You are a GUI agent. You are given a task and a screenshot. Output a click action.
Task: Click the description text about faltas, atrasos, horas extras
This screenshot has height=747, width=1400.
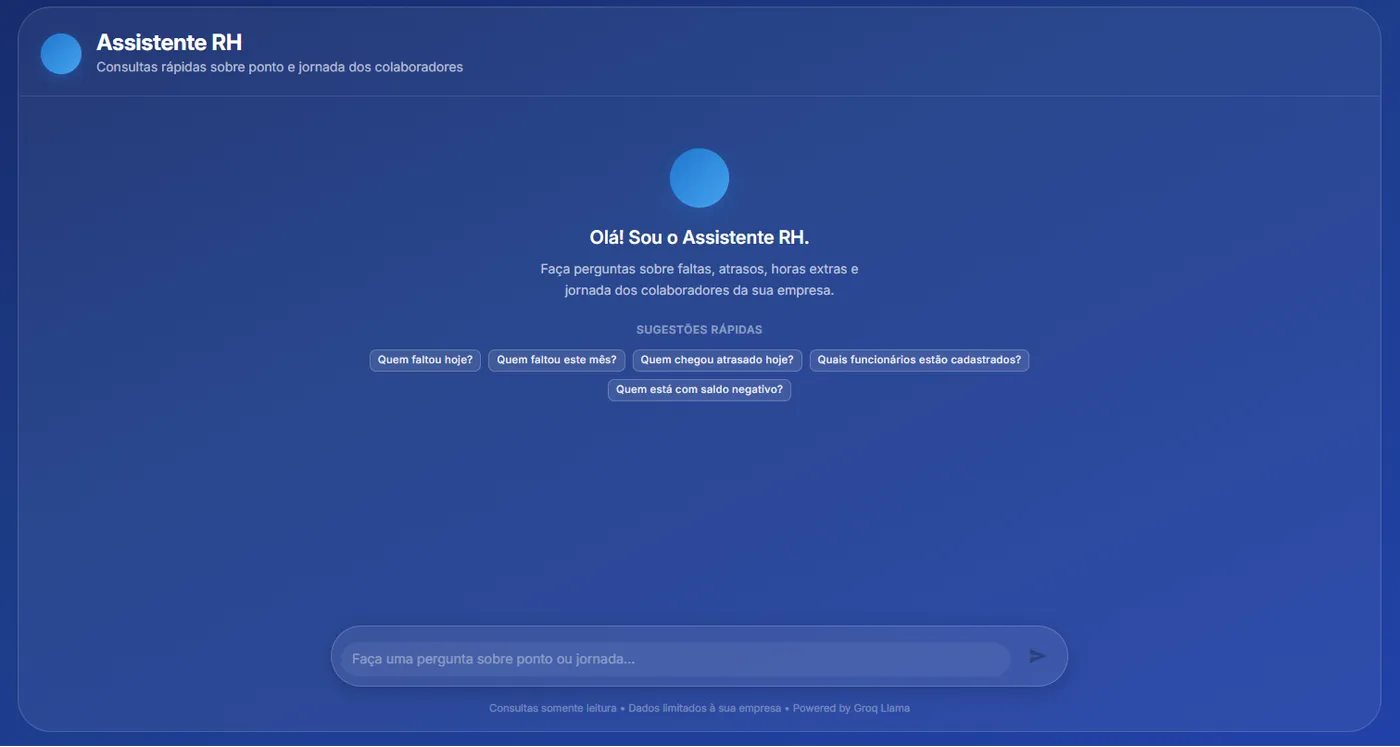(699, 280)
